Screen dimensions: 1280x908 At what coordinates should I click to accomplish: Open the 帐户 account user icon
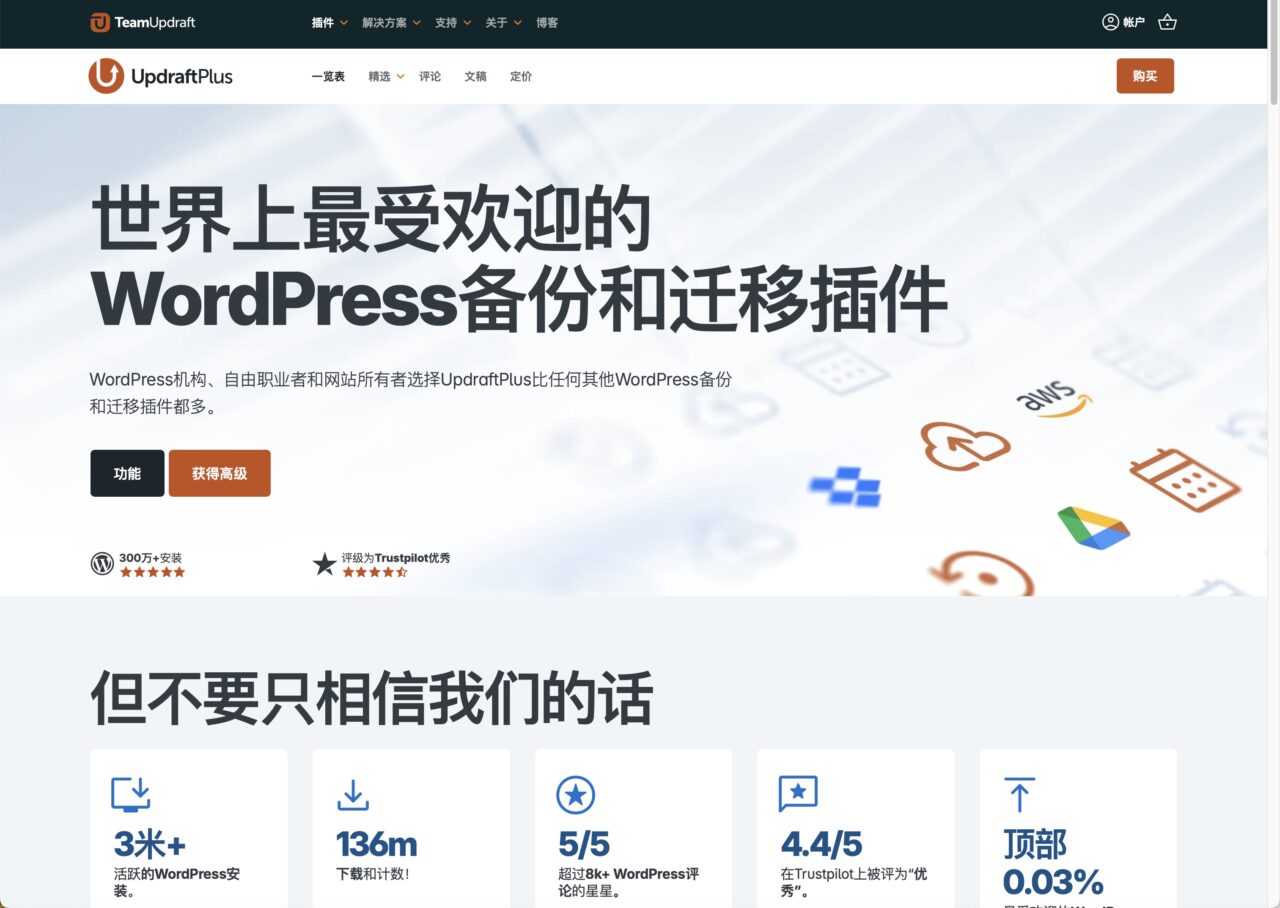point(1110,22)
